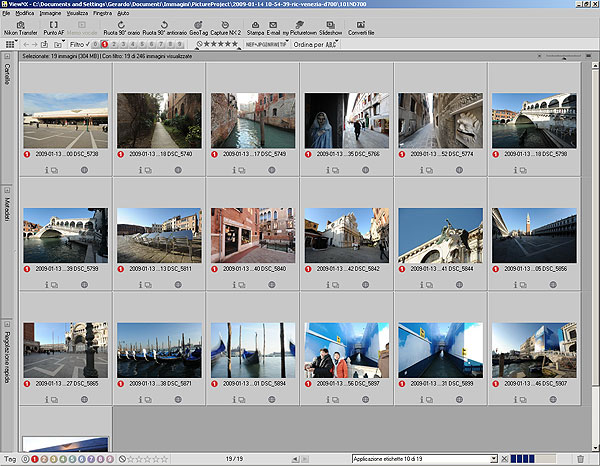Start the Slideshow
The width and height of the screenshot is (600, 466).
[x=330, y=28]
